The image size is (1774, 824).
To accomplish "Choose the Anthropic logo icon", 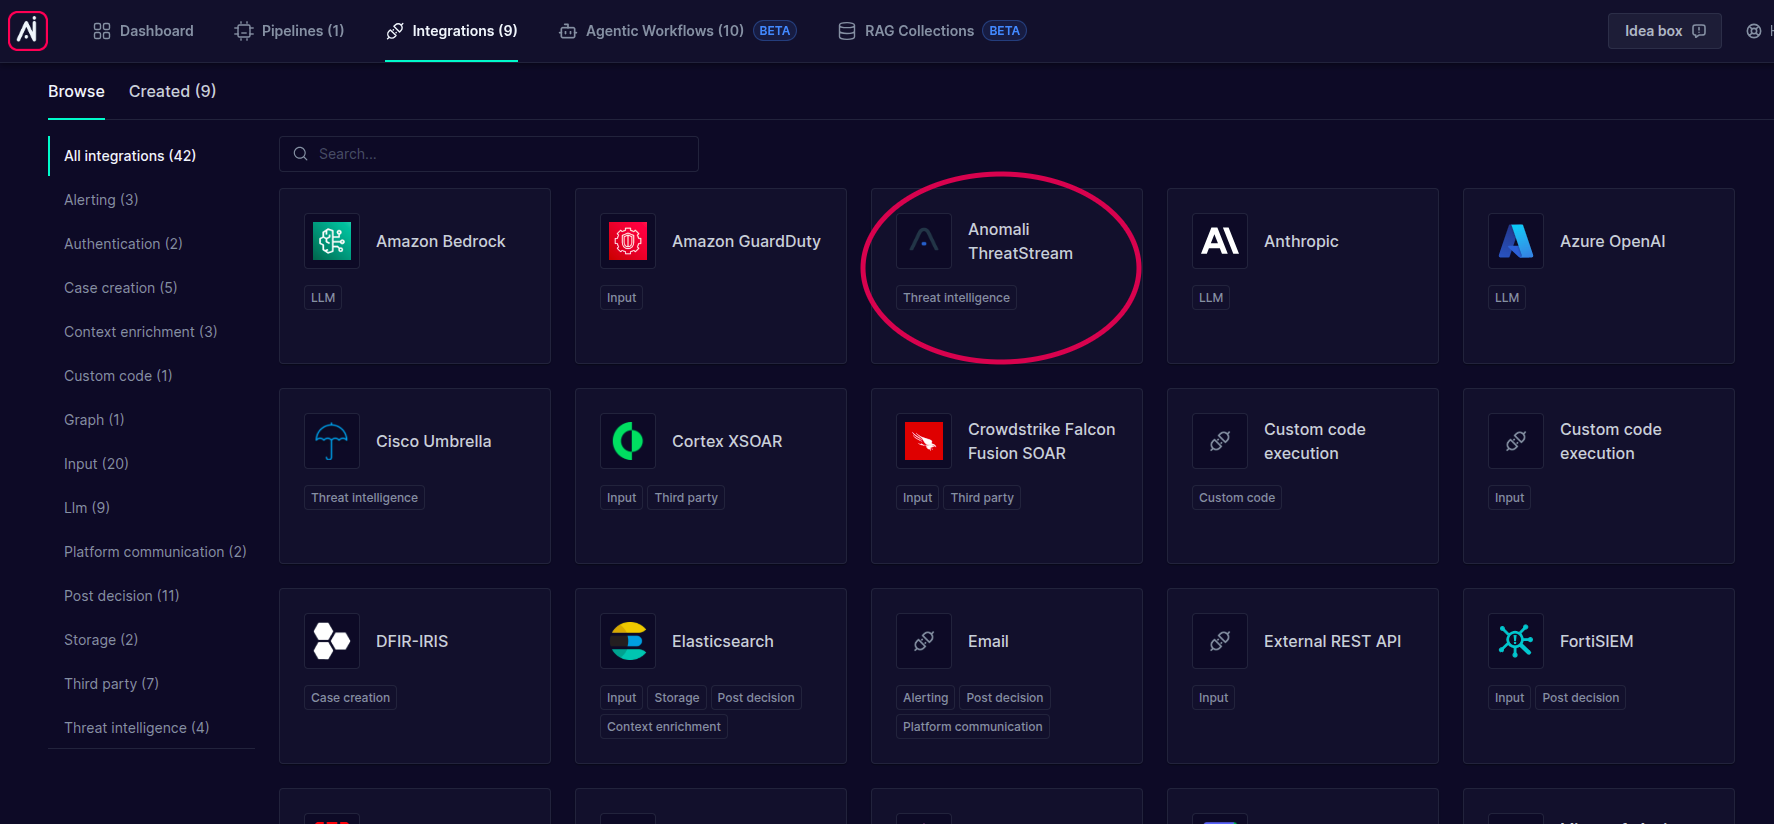I will (x=1220, y=241).
